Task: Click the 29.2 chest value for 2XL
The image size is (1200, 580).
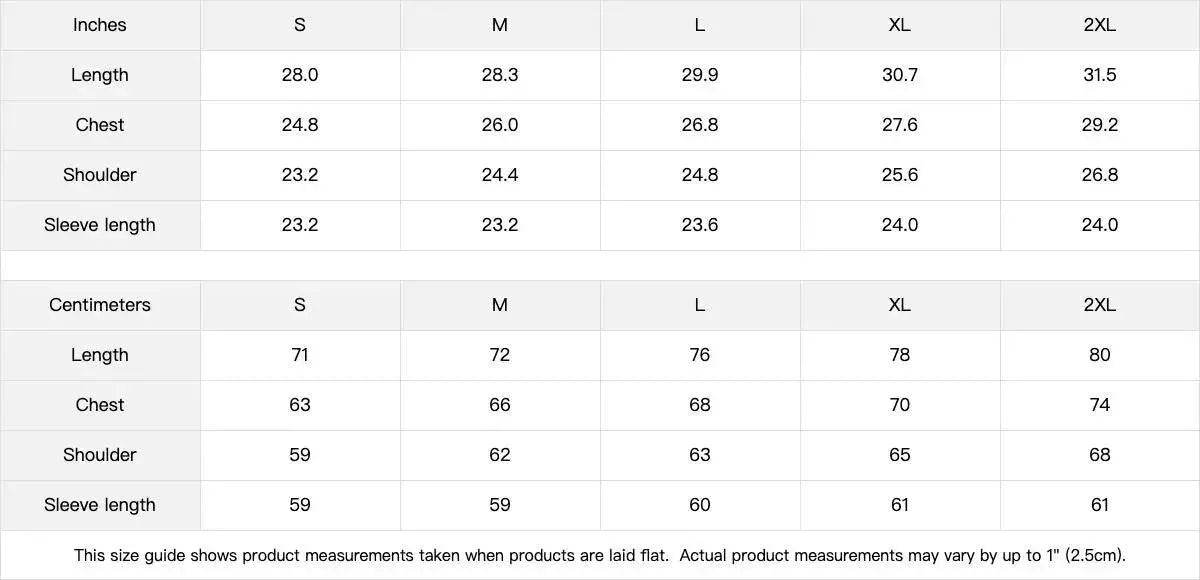Action: pyautogui.click(x=1099, y=125)
